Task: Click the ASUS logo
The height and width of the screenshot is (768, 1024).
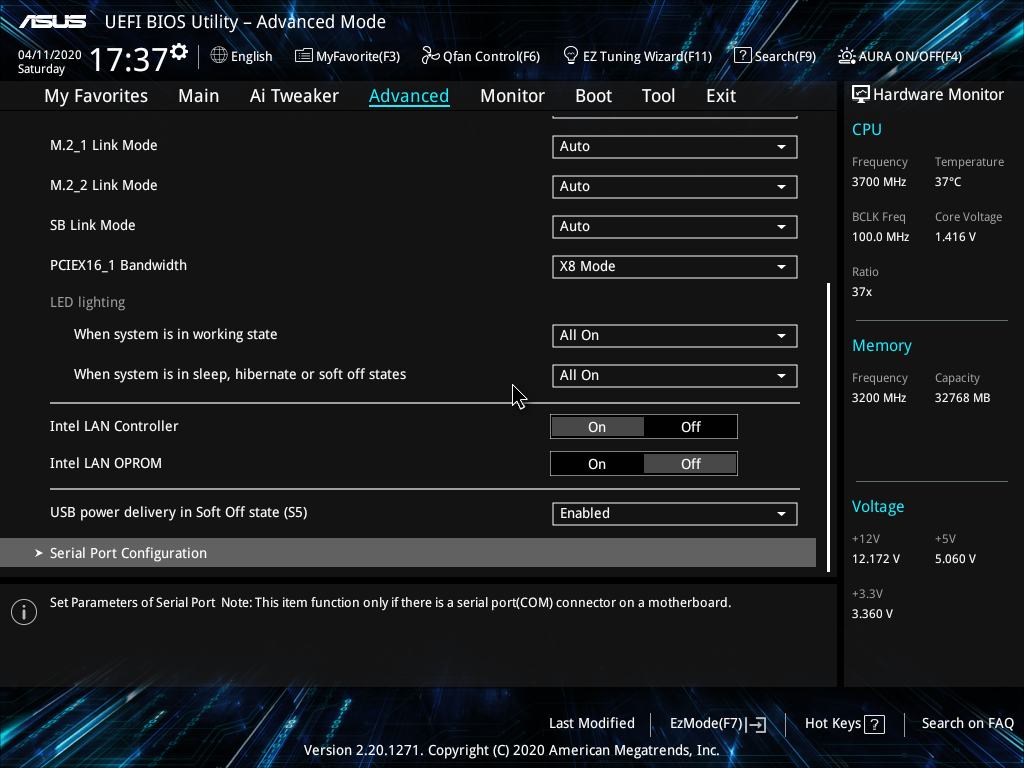Action: click(x=52, y=22)
